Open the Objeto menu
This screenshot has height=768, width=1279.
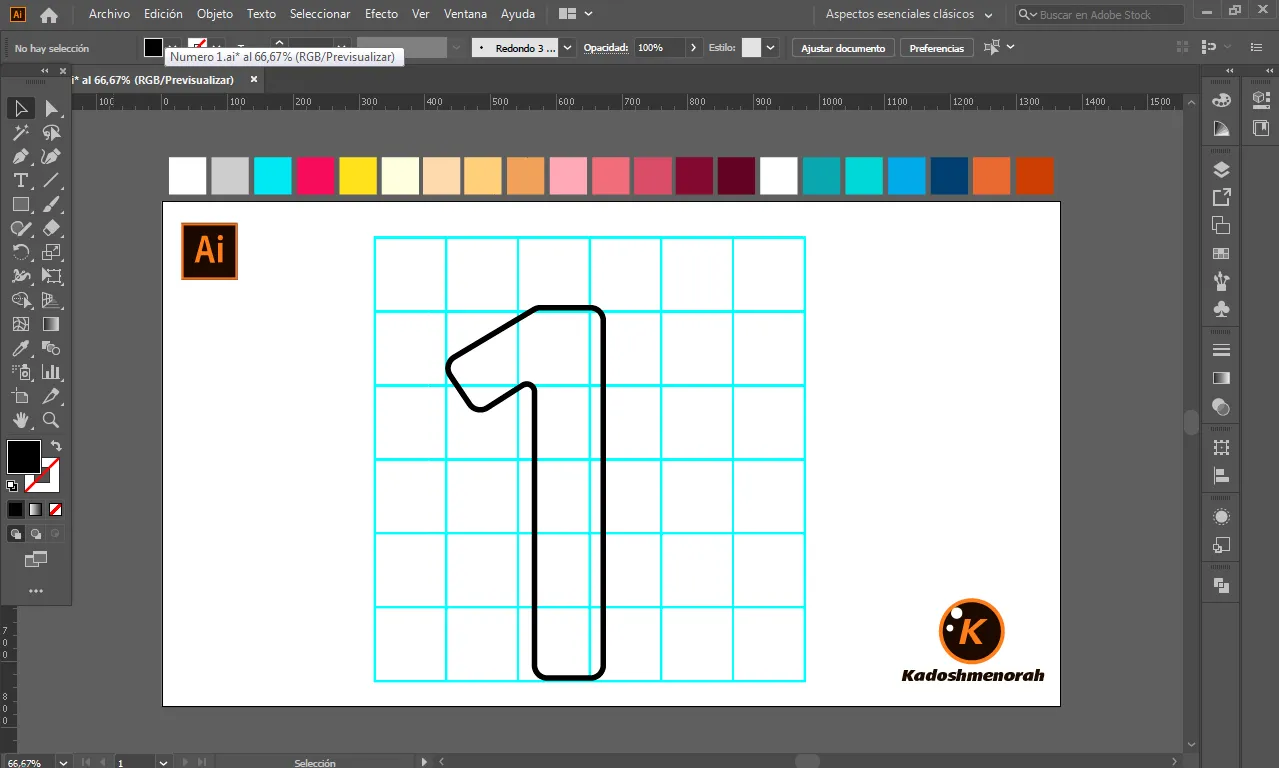tap(215, 14)
